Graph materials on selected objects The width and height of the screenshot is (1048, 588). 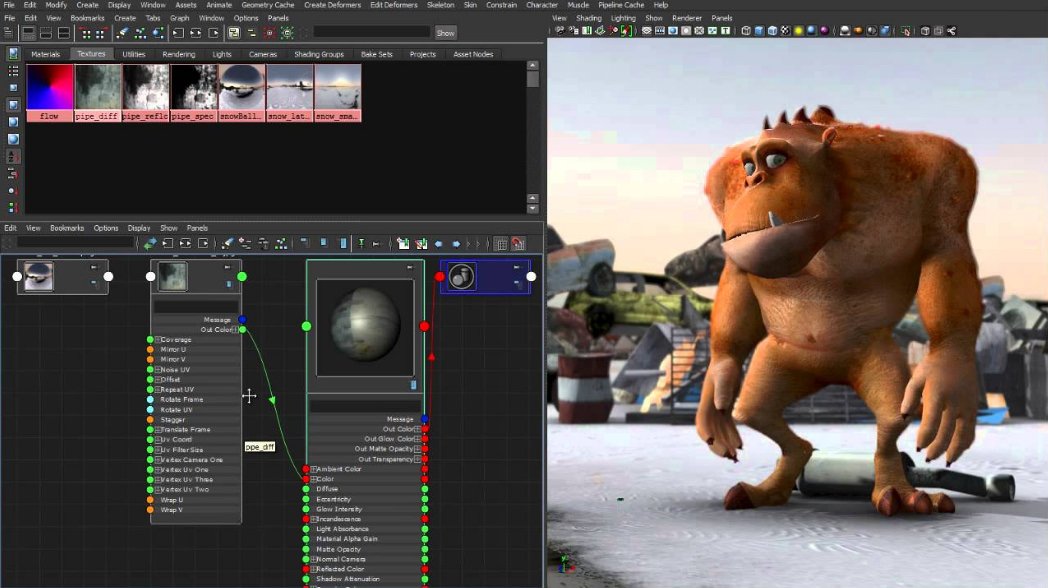point(158,32)
